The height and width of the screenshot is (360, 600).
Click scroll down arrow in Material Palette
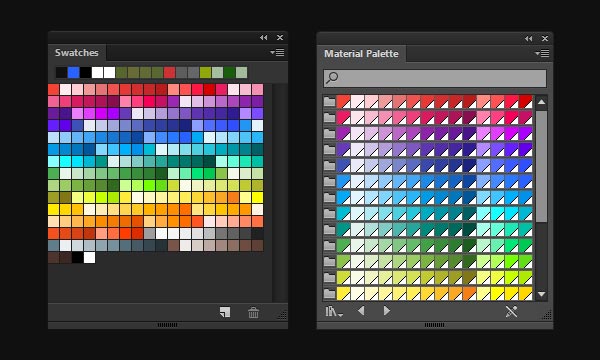541,294
